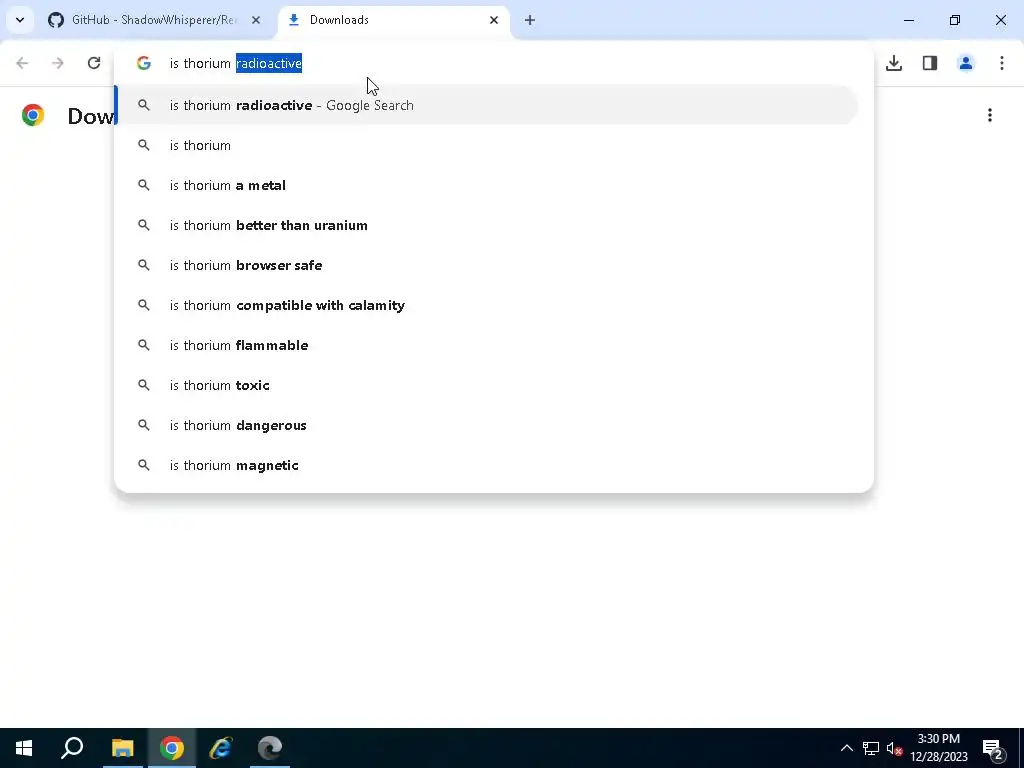Toggle the side panel icon

click(x=930, y=63)
